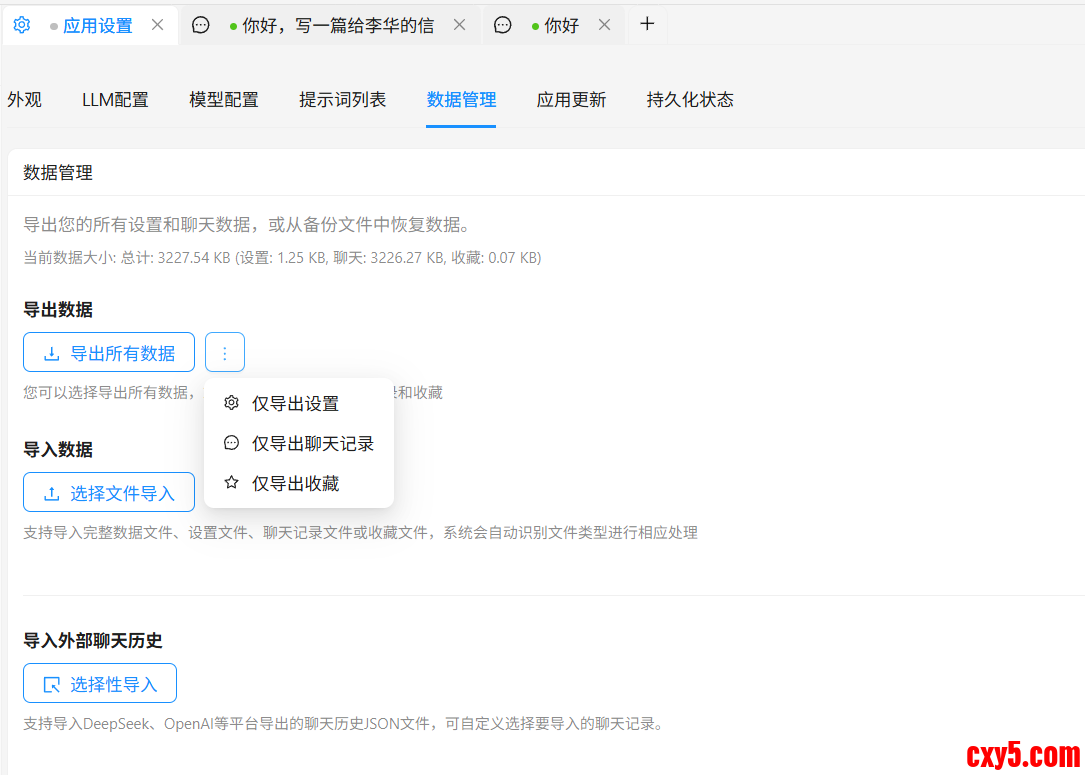The height and width of the screenshot is (775, 1085).
Task: Click the chat bubble icon on the 你好，写一篇给李华的信 tab
Action: (x=201, y=25)
